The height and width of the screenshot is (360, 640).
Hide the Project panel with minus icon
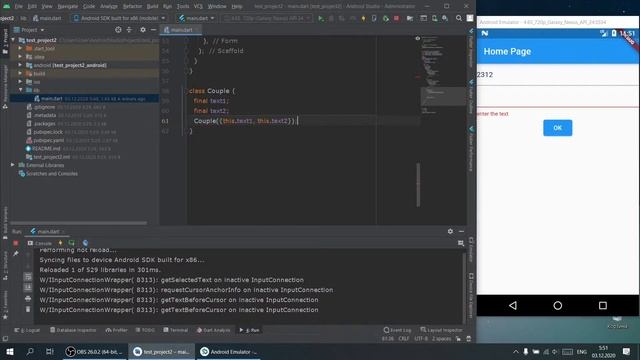pos(153,30)
